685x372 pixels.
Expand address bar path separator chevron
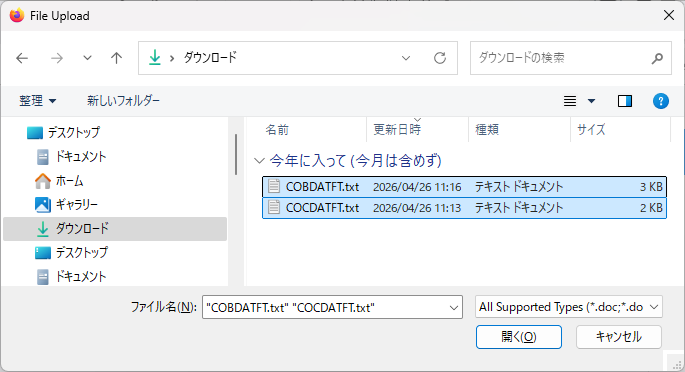click(172, 58)
